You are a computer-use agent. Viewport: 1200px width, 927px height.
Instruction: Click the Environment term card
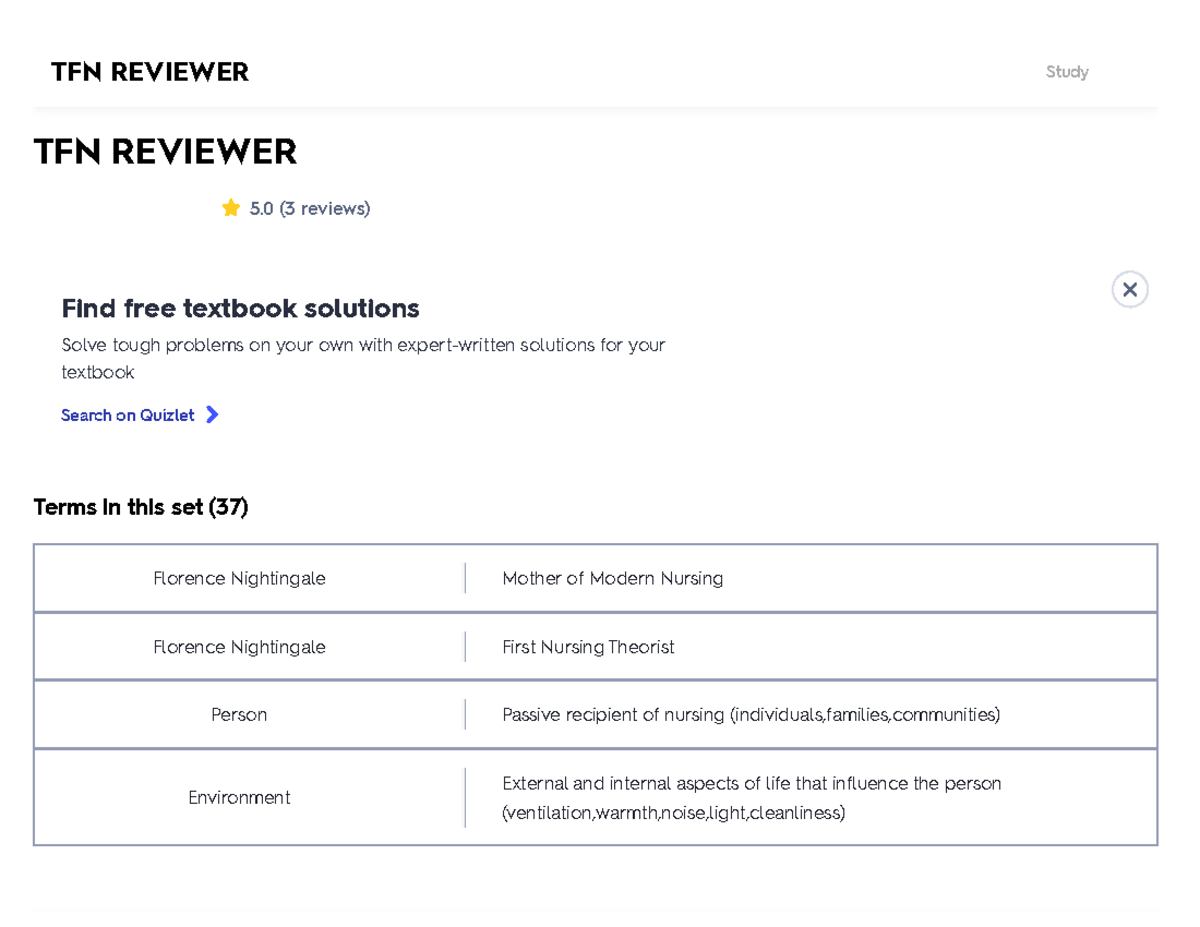coord(239,797)
